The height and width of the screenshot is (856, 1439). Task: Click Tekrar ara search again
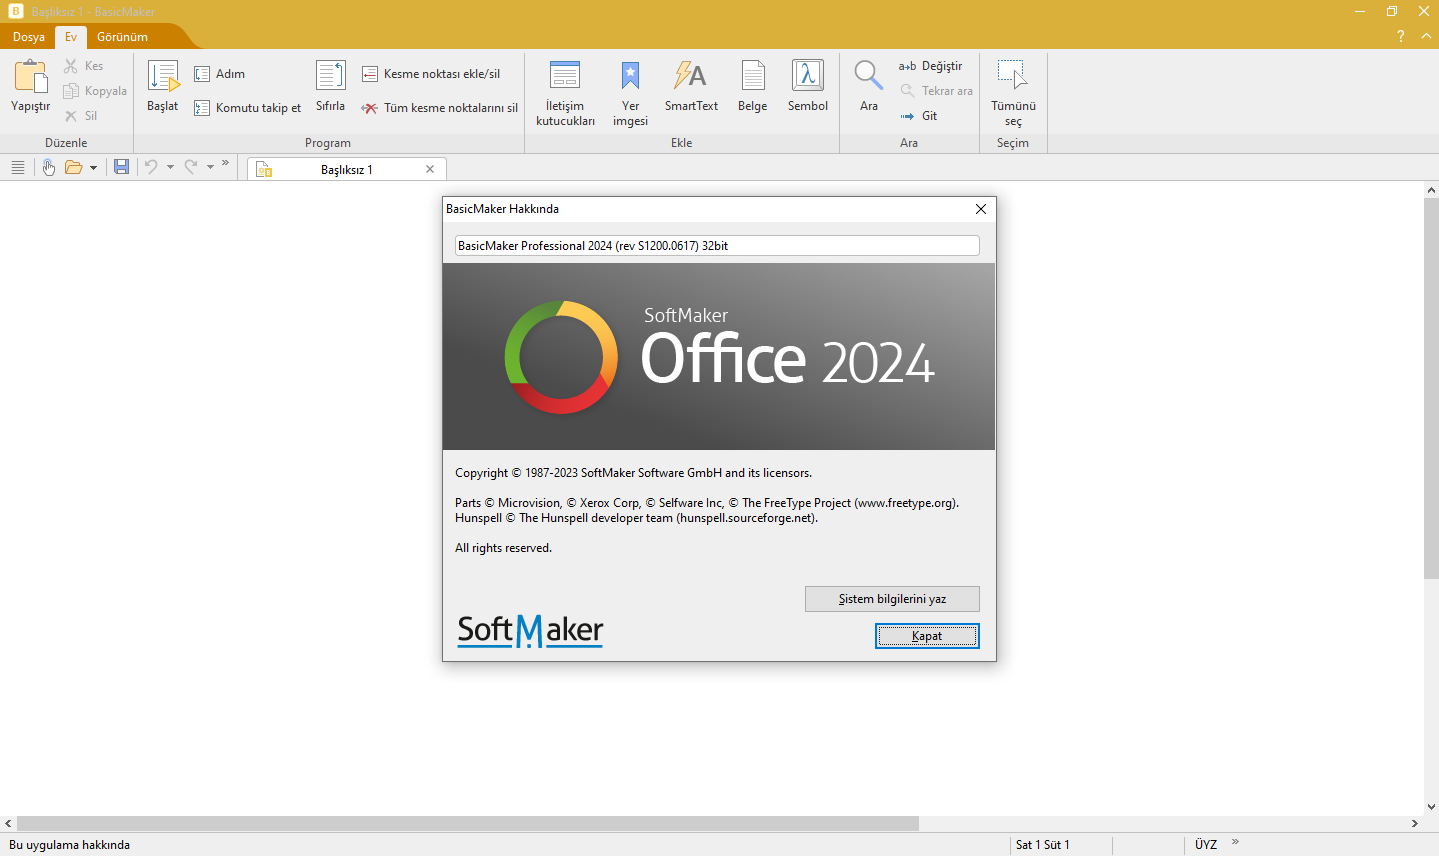(x=937, y=91)
